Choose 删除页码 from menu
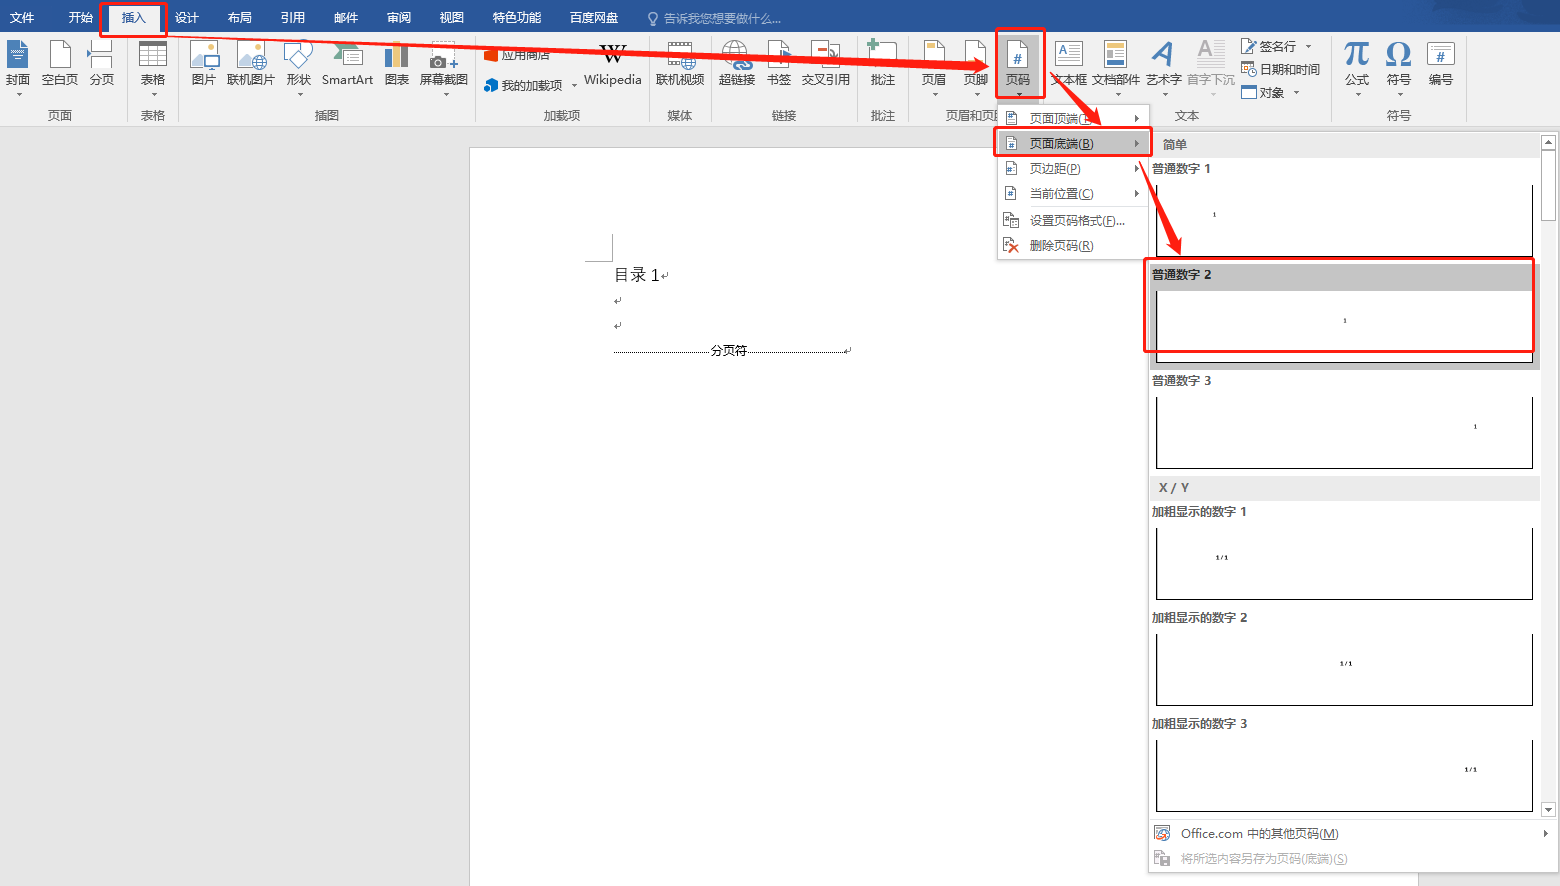This screenshot has width=1560, height=886. coord(1073,245)
